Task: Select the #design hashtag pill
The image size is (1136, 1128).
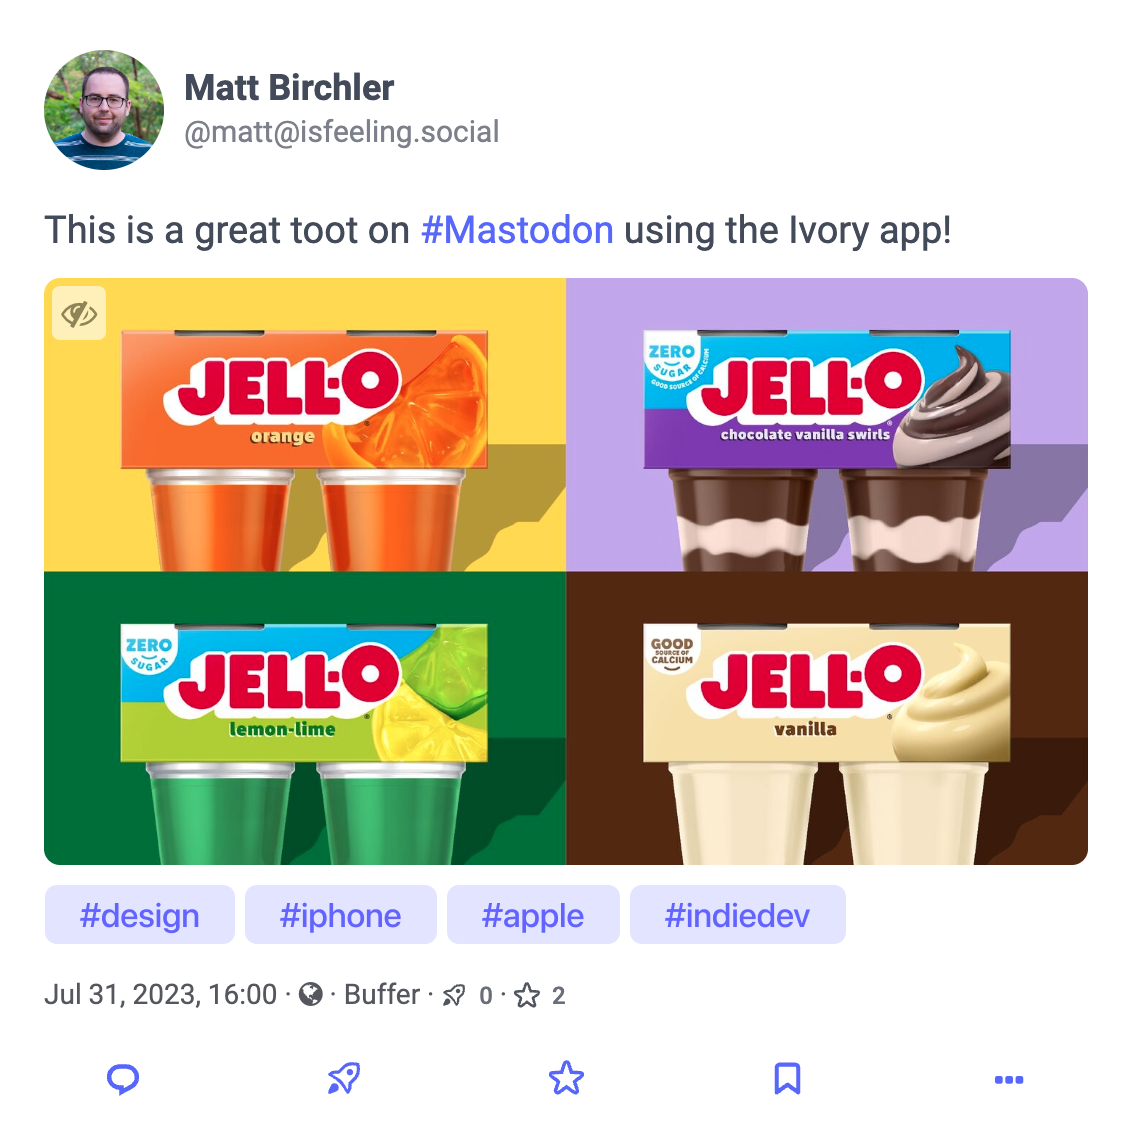Action: 140,915
